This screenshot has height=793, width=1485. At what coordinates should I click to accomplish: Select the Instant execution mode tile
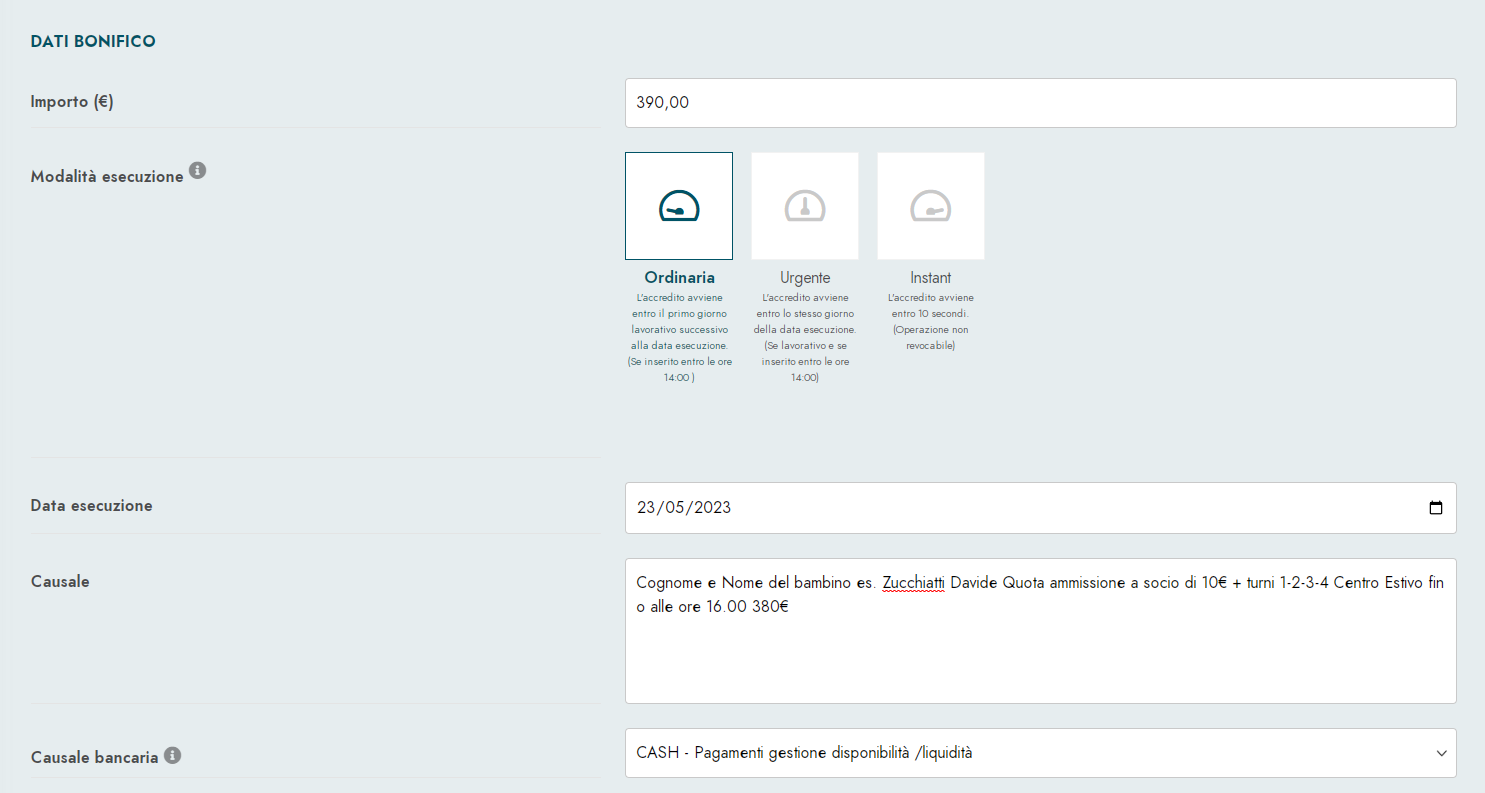coord(931,206)
